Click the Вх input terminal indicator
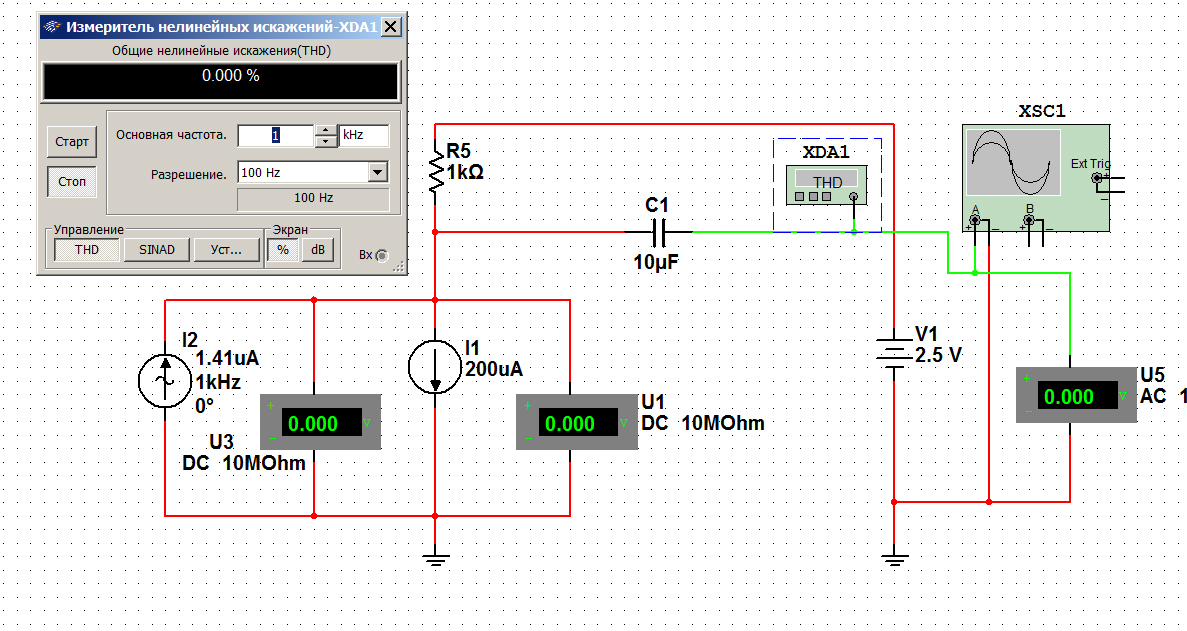Image resolution: width=1187 pixels, height=631 pixels. coord(382,256)
